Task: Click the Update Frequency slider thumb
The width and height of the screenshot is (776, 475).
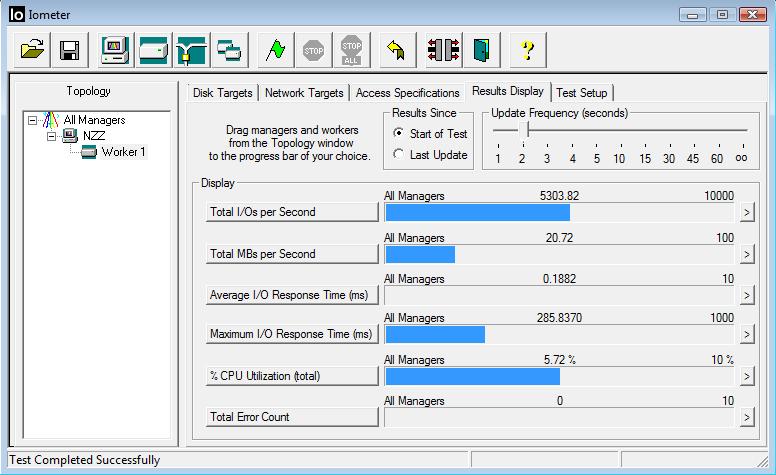Action: click(523, 132)
